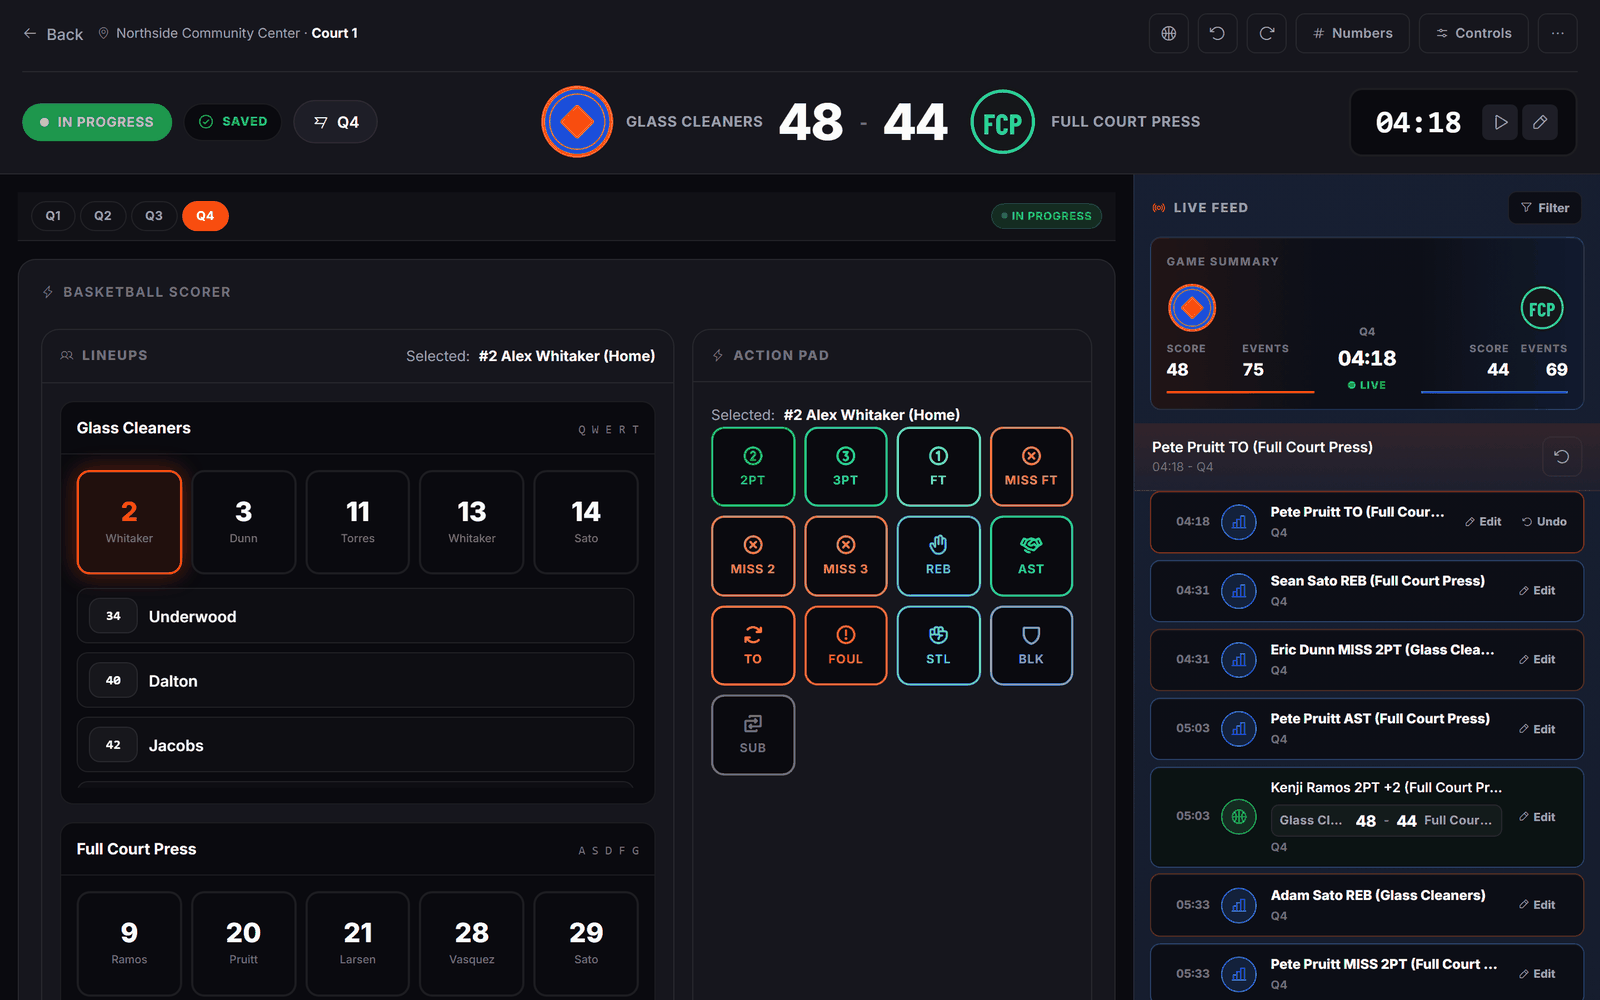Image resolution: width=1600 pixels, height=1000 pixels.
Task: Click the 04:18 game clock display
Action: pos(1418,123)
